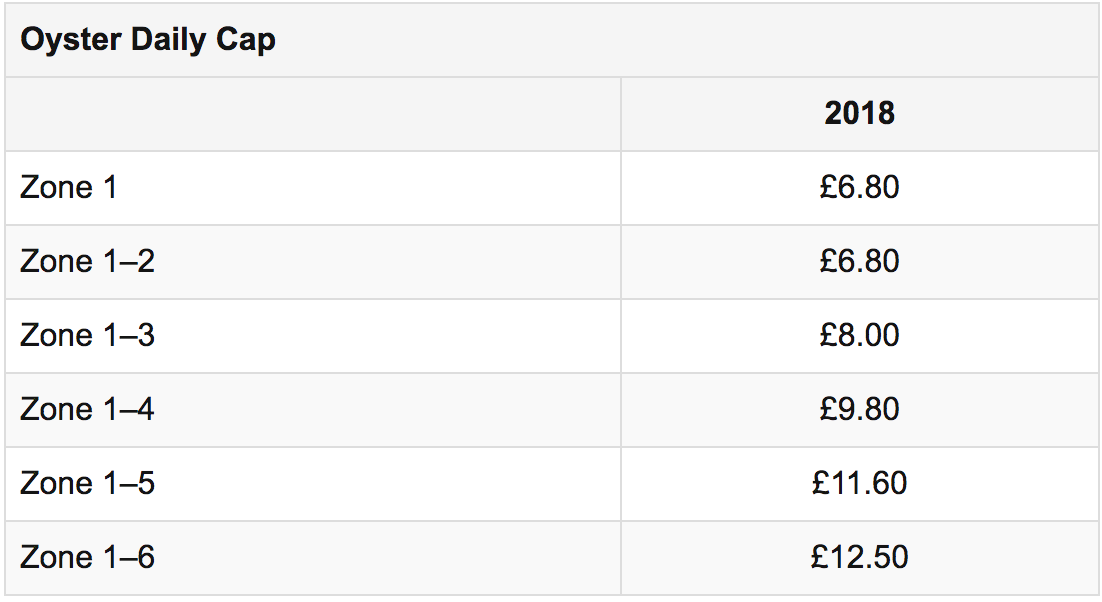The image size is (1102, 602).
Task: Select the 2018 column header
Action: click(x=860, y=113)
